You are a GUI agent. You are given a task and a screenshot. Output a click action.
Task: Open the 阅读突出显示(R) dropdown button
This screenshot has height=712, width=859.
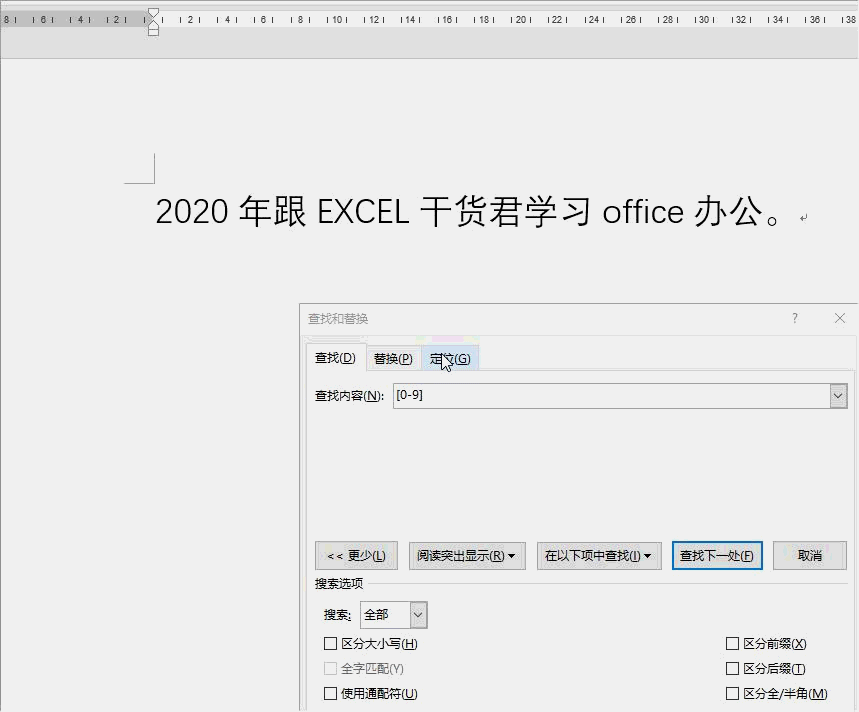click(467, 556)
